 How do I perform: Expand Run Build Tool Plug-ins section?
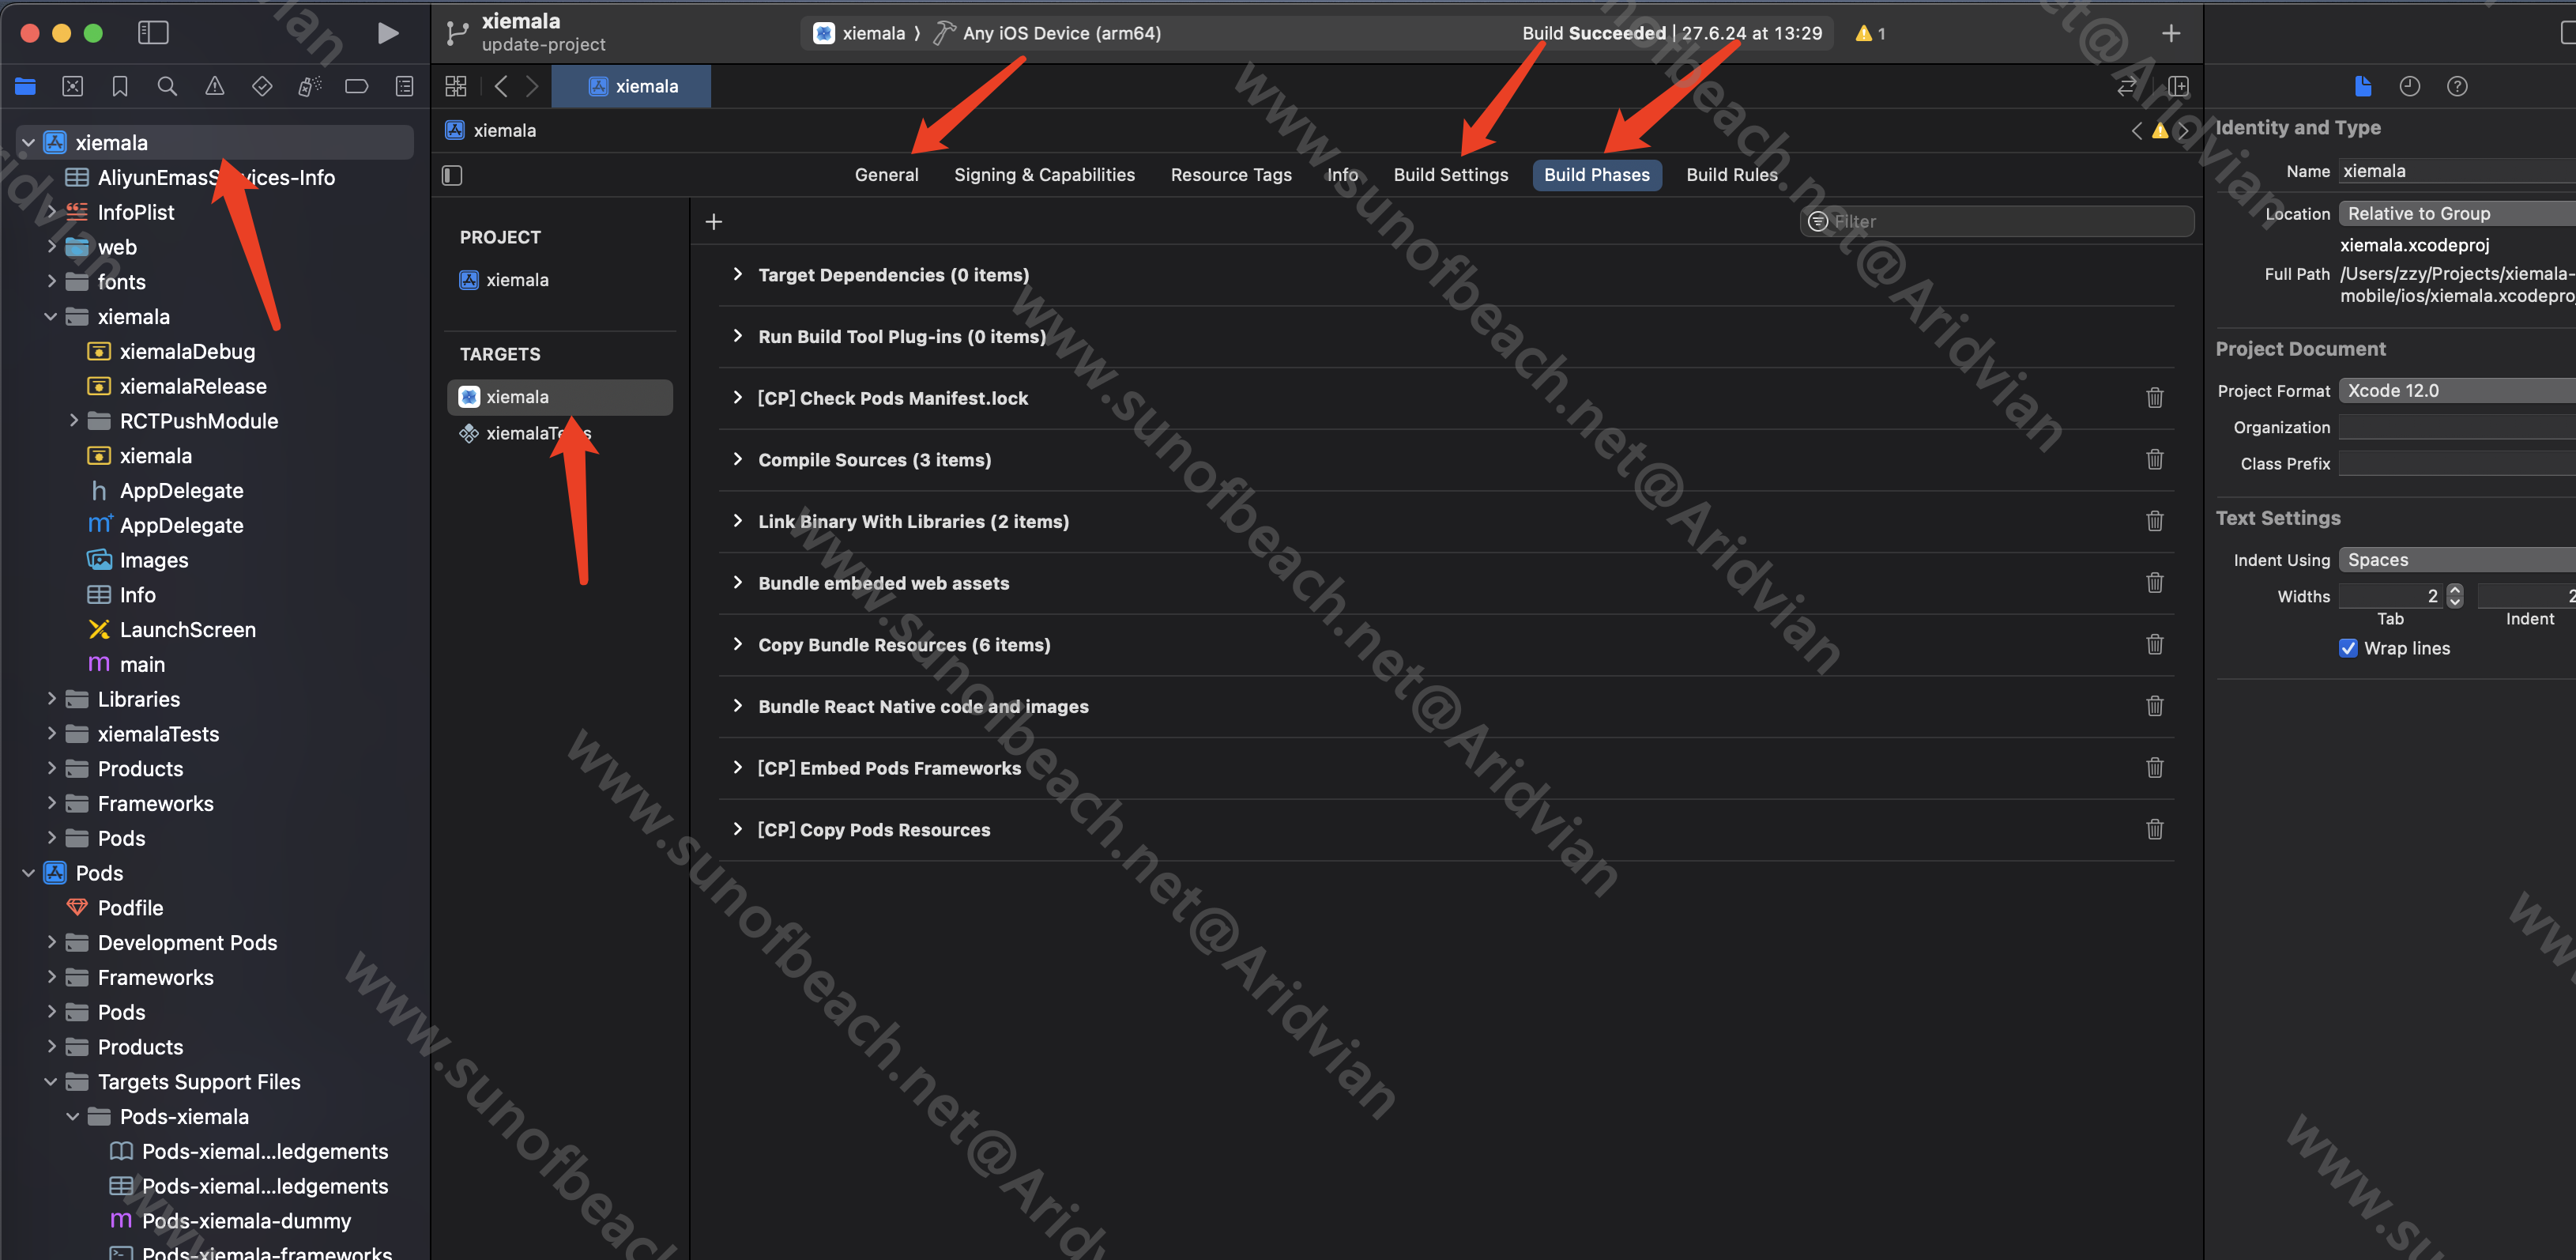tap(738, 336)
